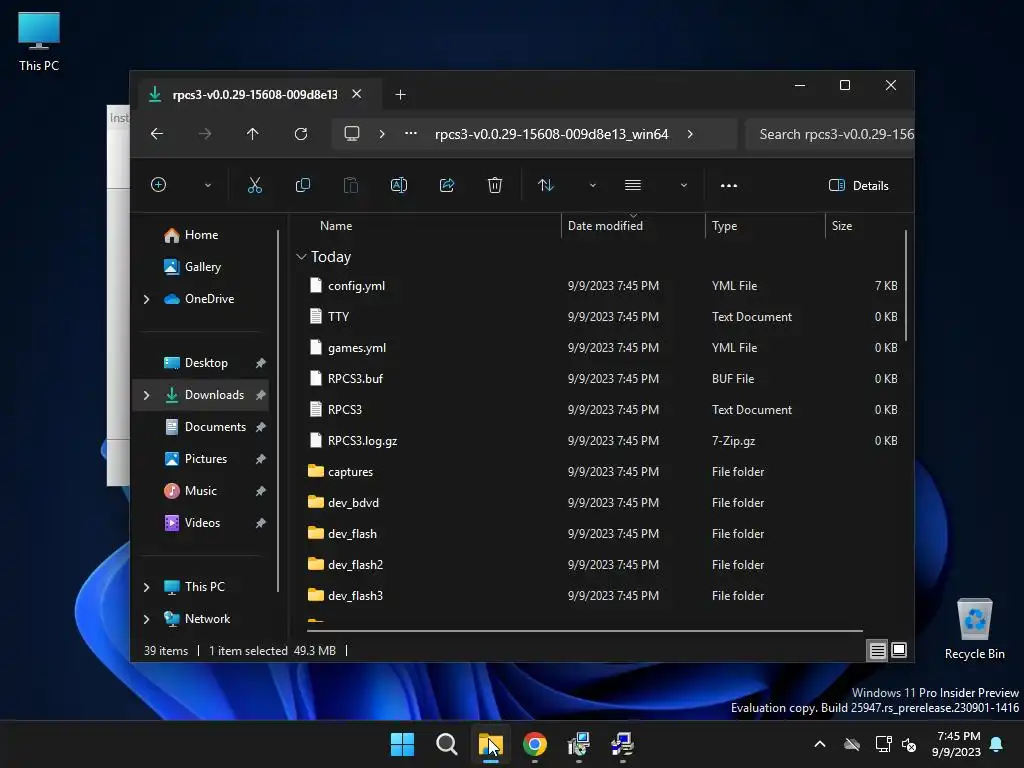This screenshot has height=768, width=1024.
Task: Click the Copy icon in toolbar
Action: (x=303, y=185)
